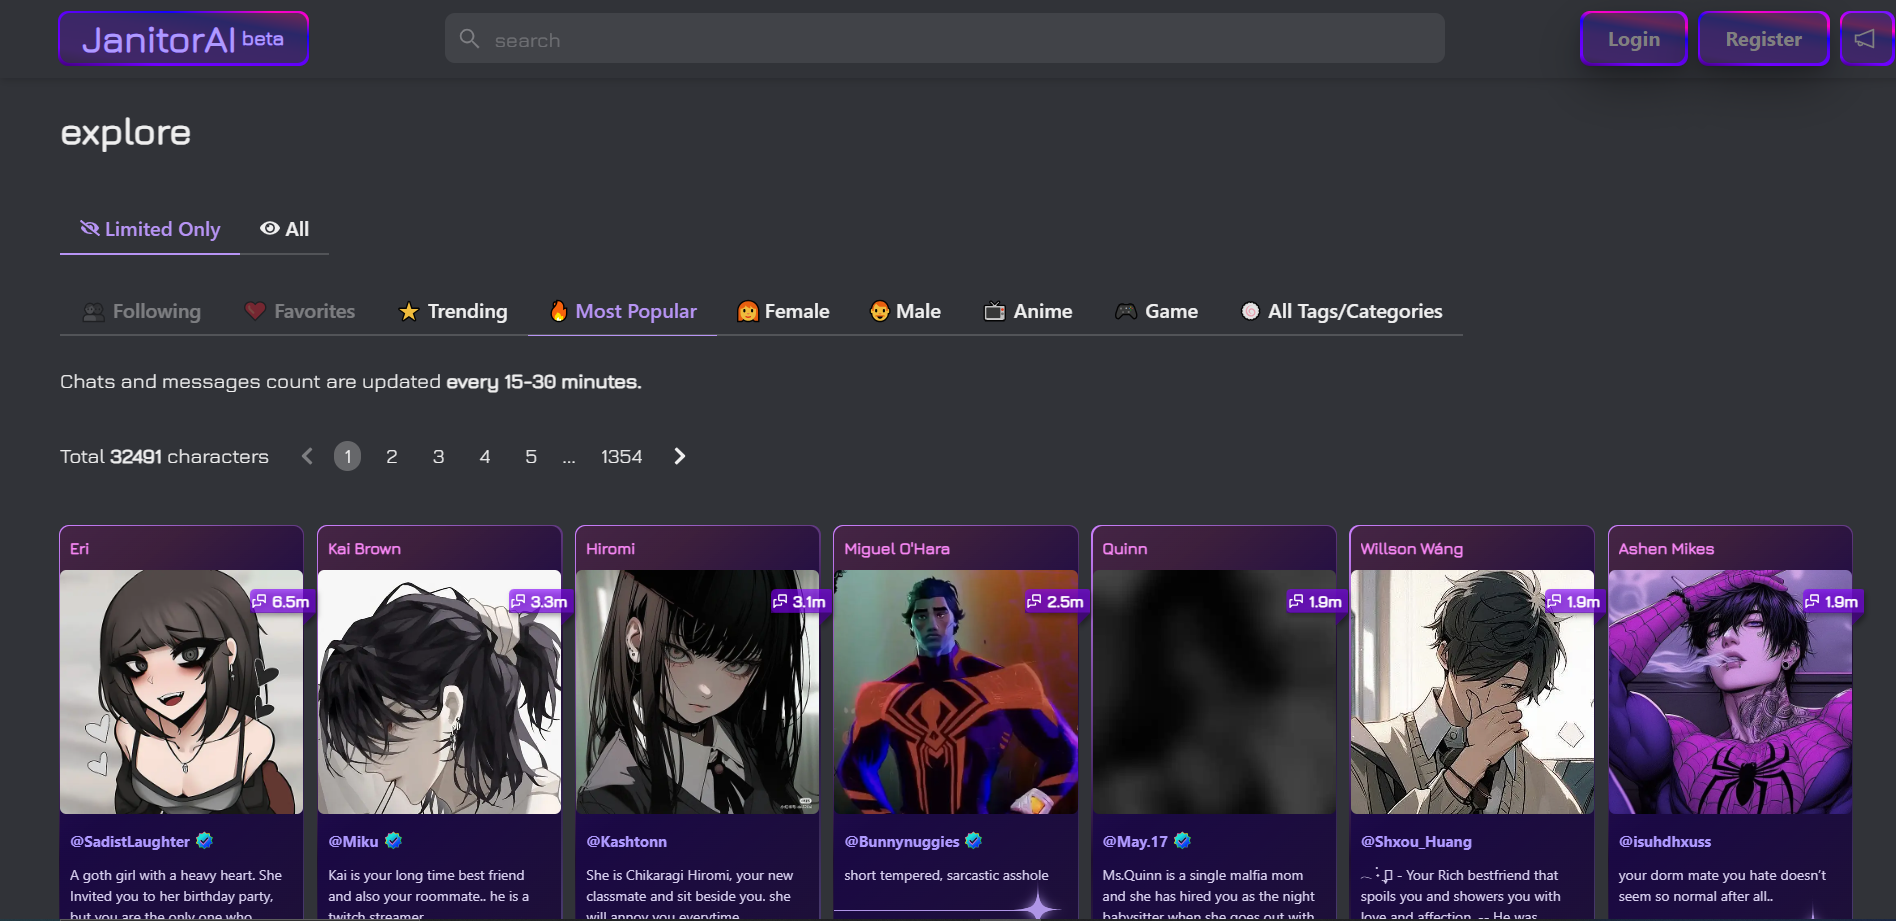Switch to the Trending tab

(453, 311)
